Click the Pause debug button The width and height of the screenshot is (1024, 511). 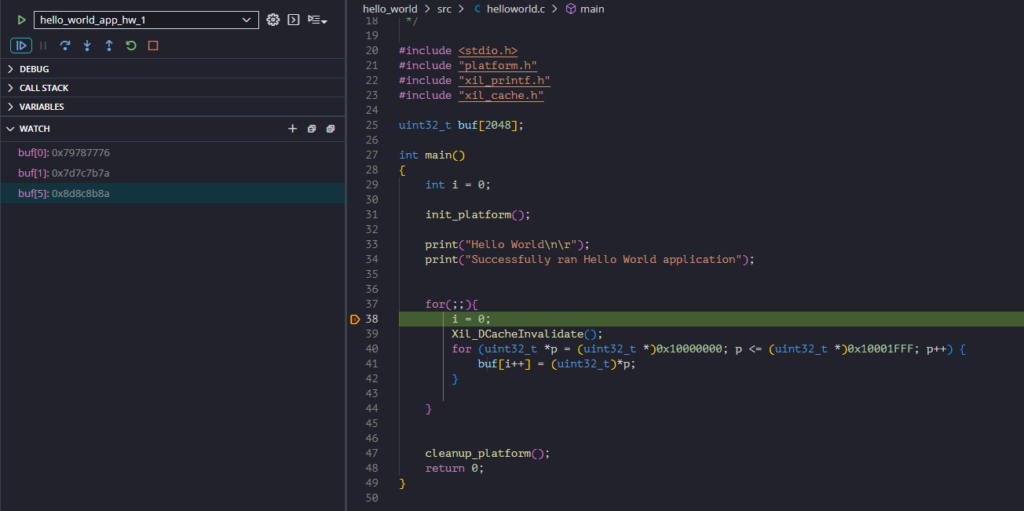coord(43,45)
